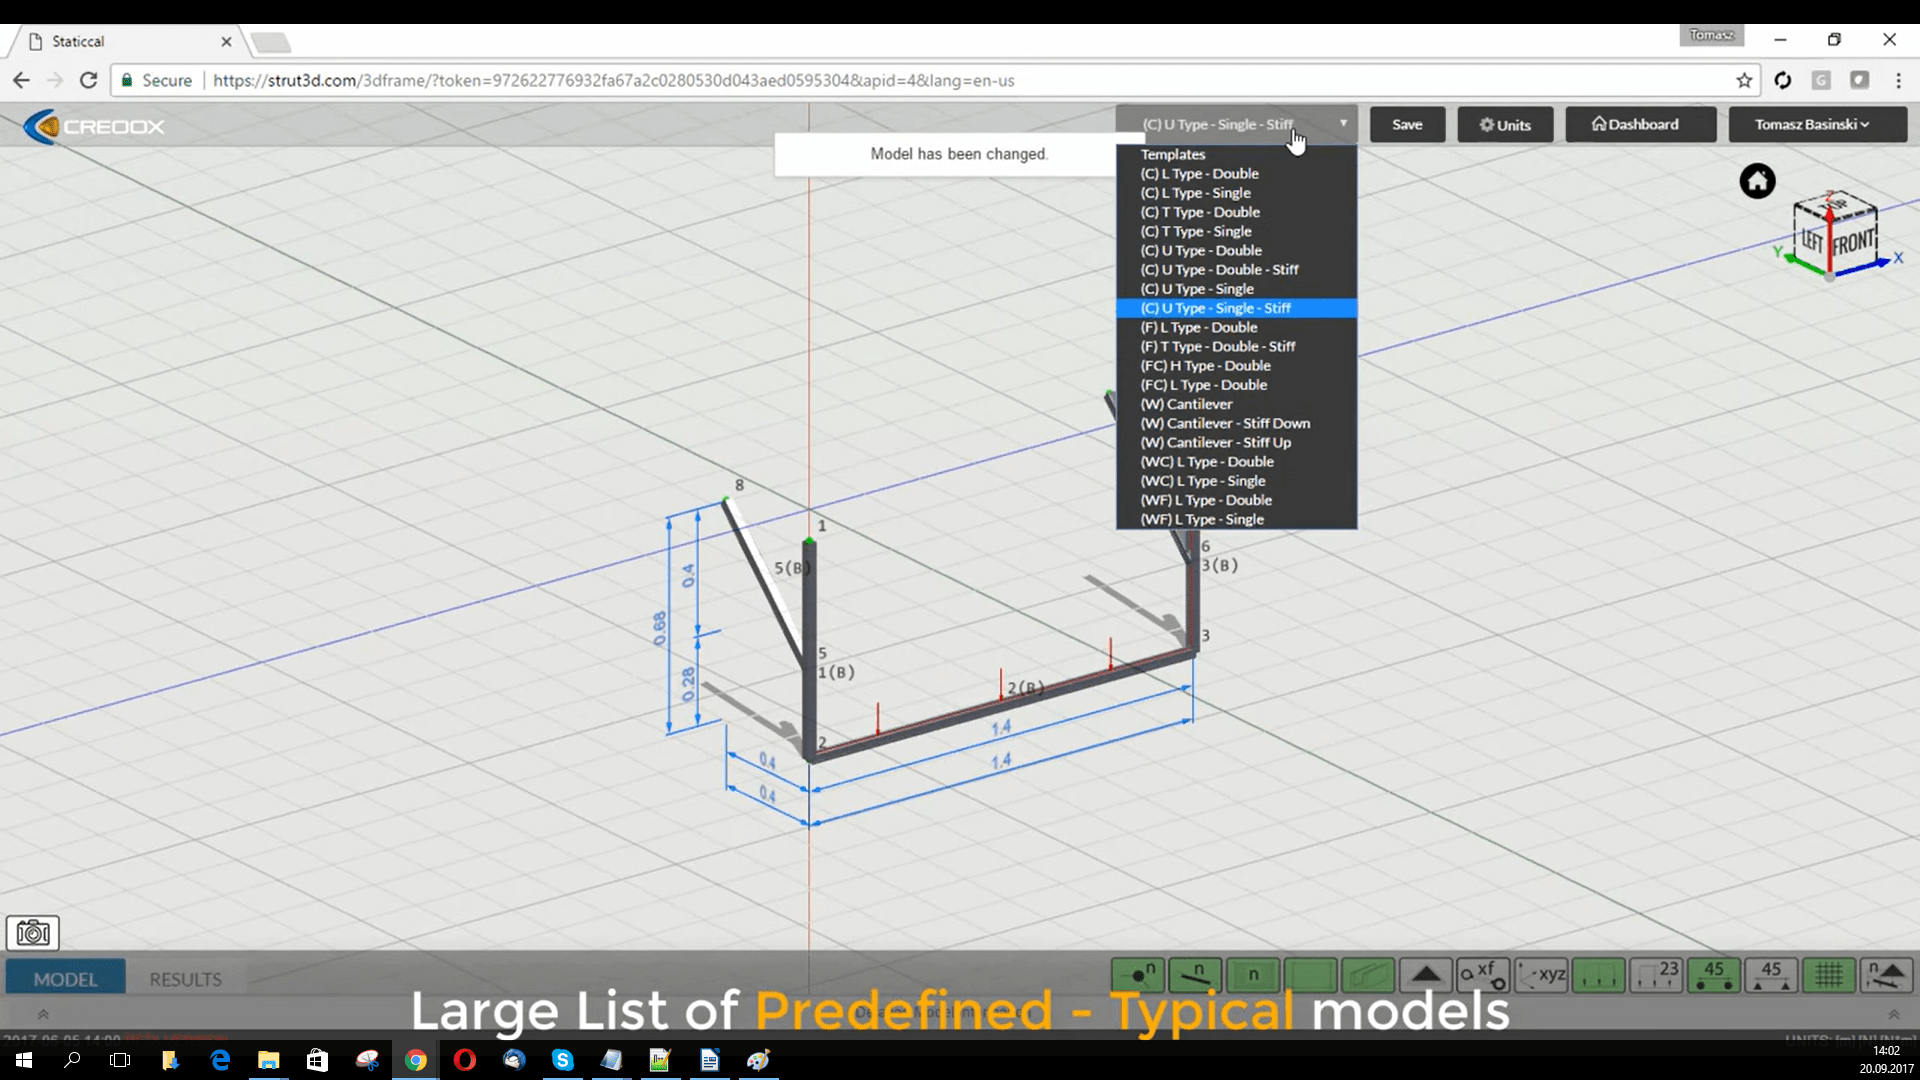
Task: Click the dimensions 23 icon
Action: [1656, 974]
